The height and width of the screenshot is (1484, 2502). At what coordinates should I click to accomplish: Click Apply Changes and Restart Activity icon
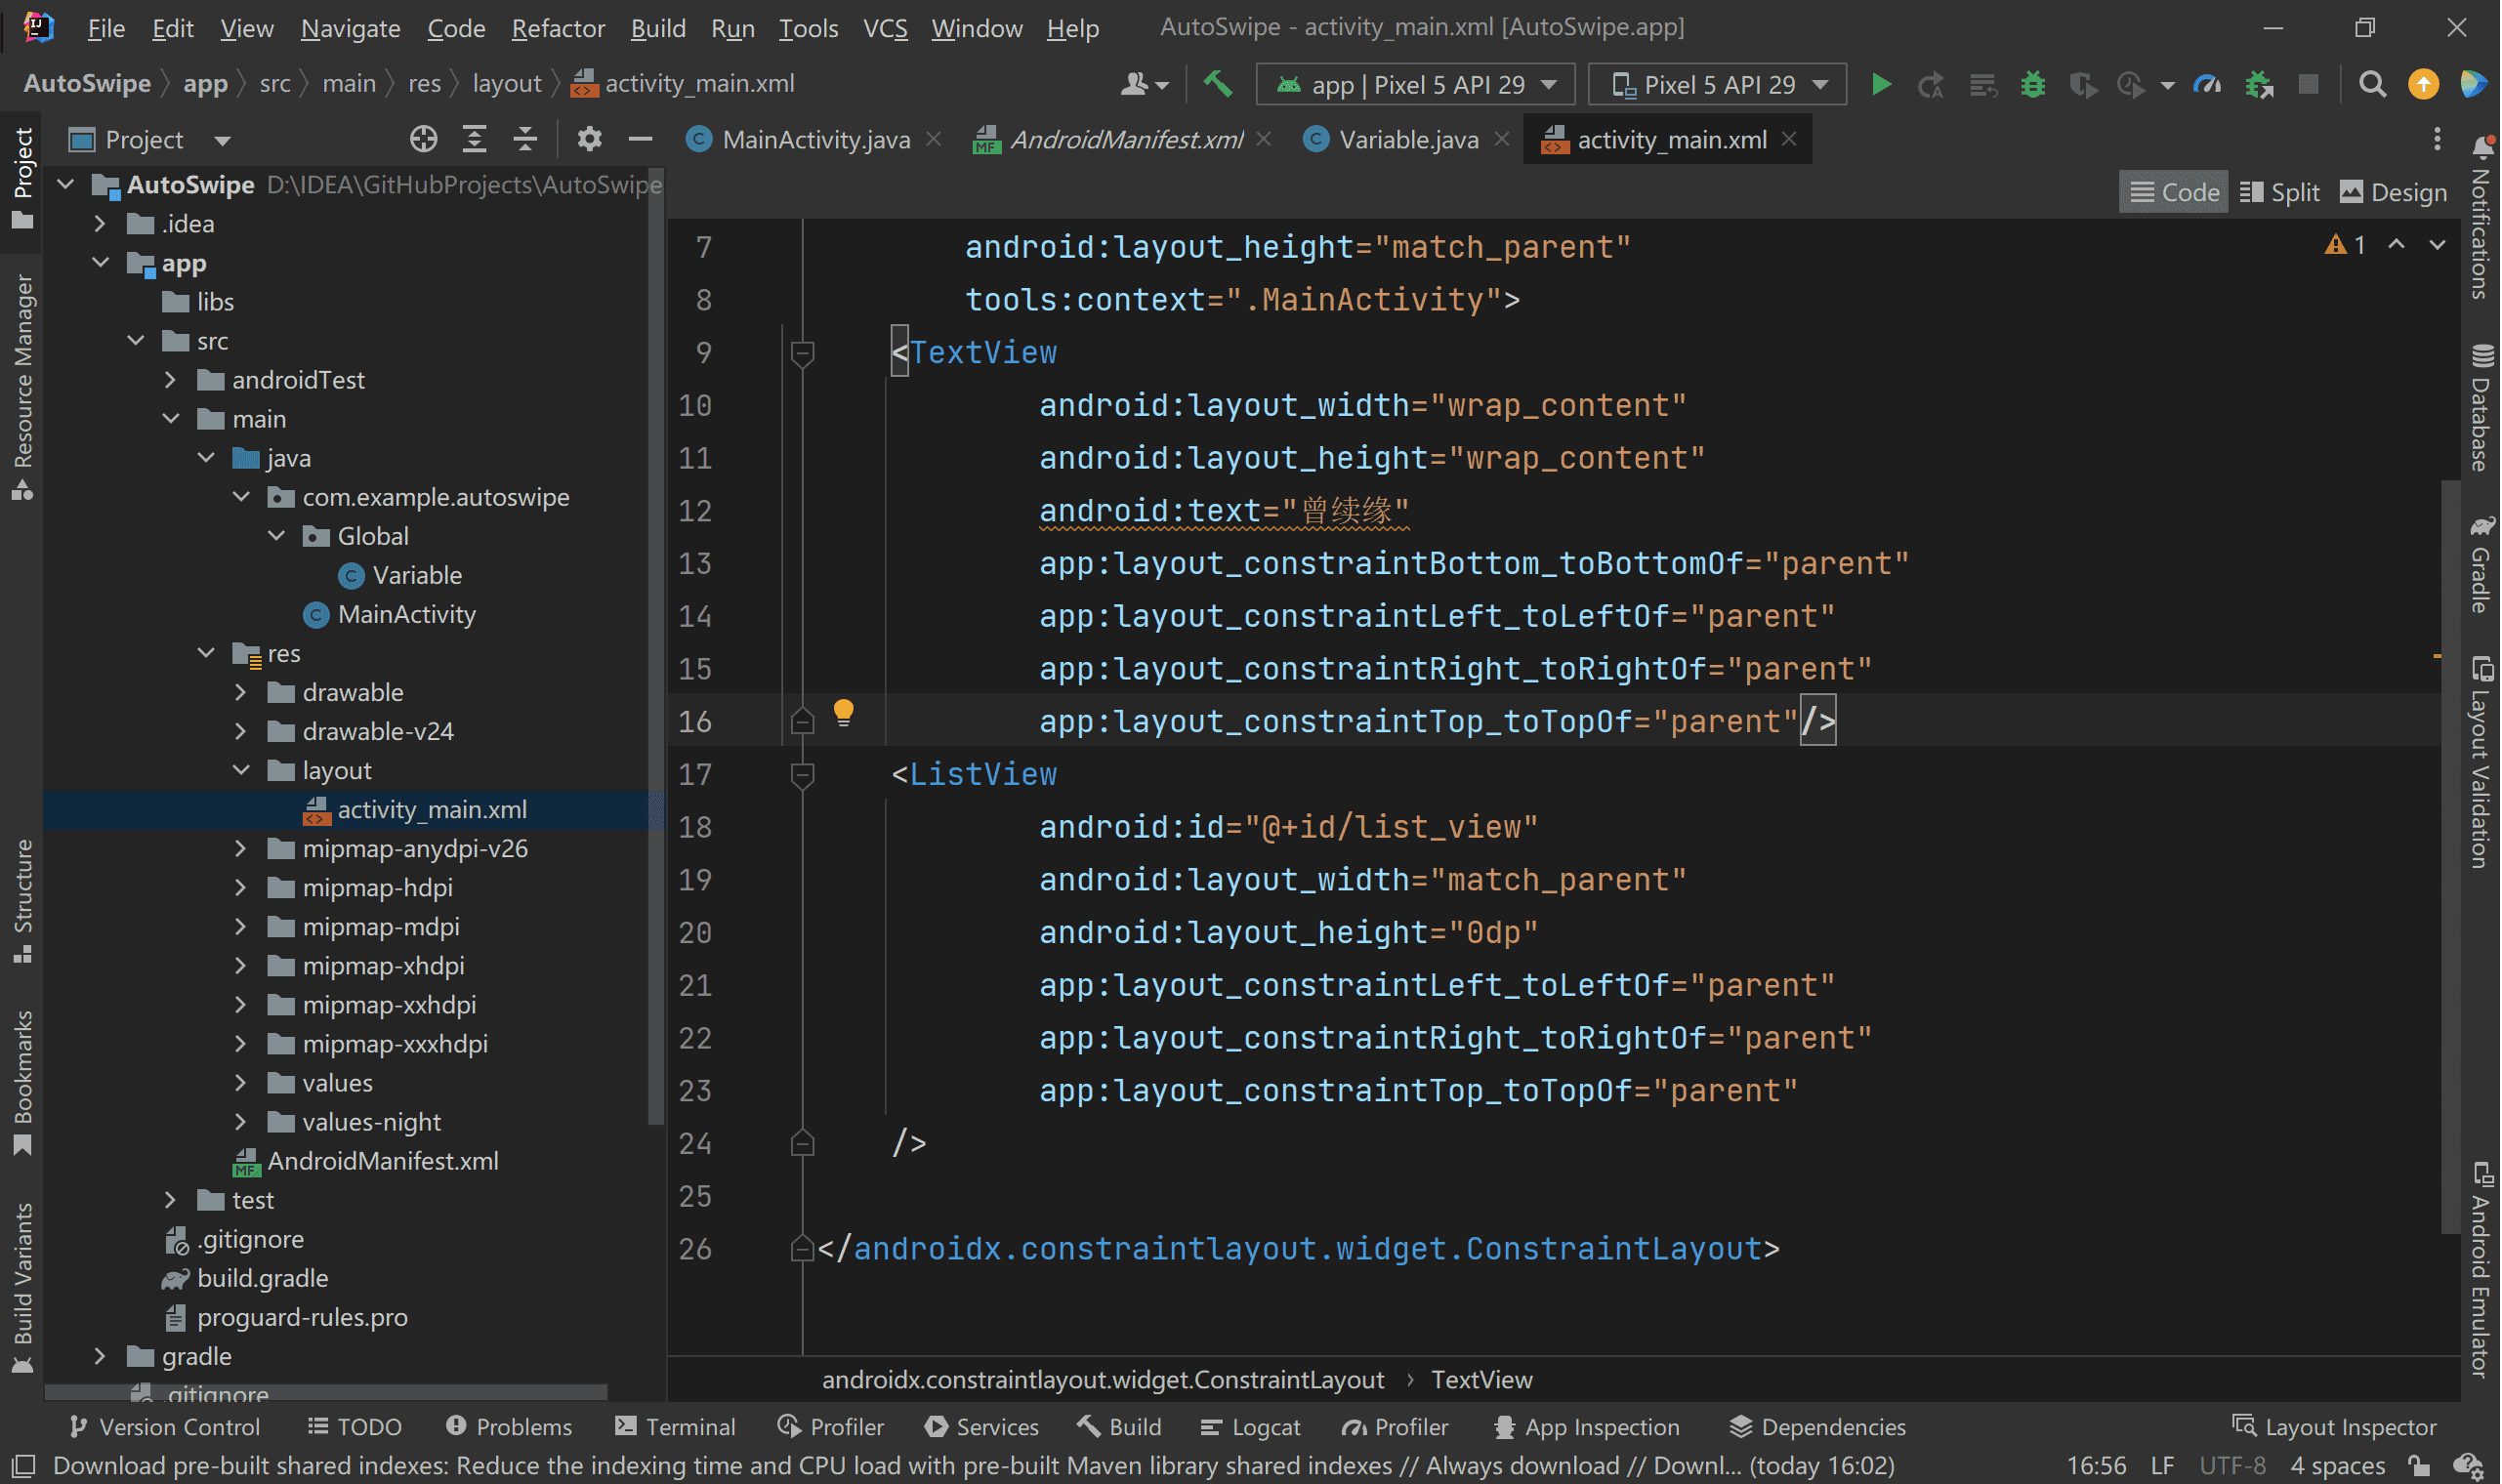tap(1931, 85)
